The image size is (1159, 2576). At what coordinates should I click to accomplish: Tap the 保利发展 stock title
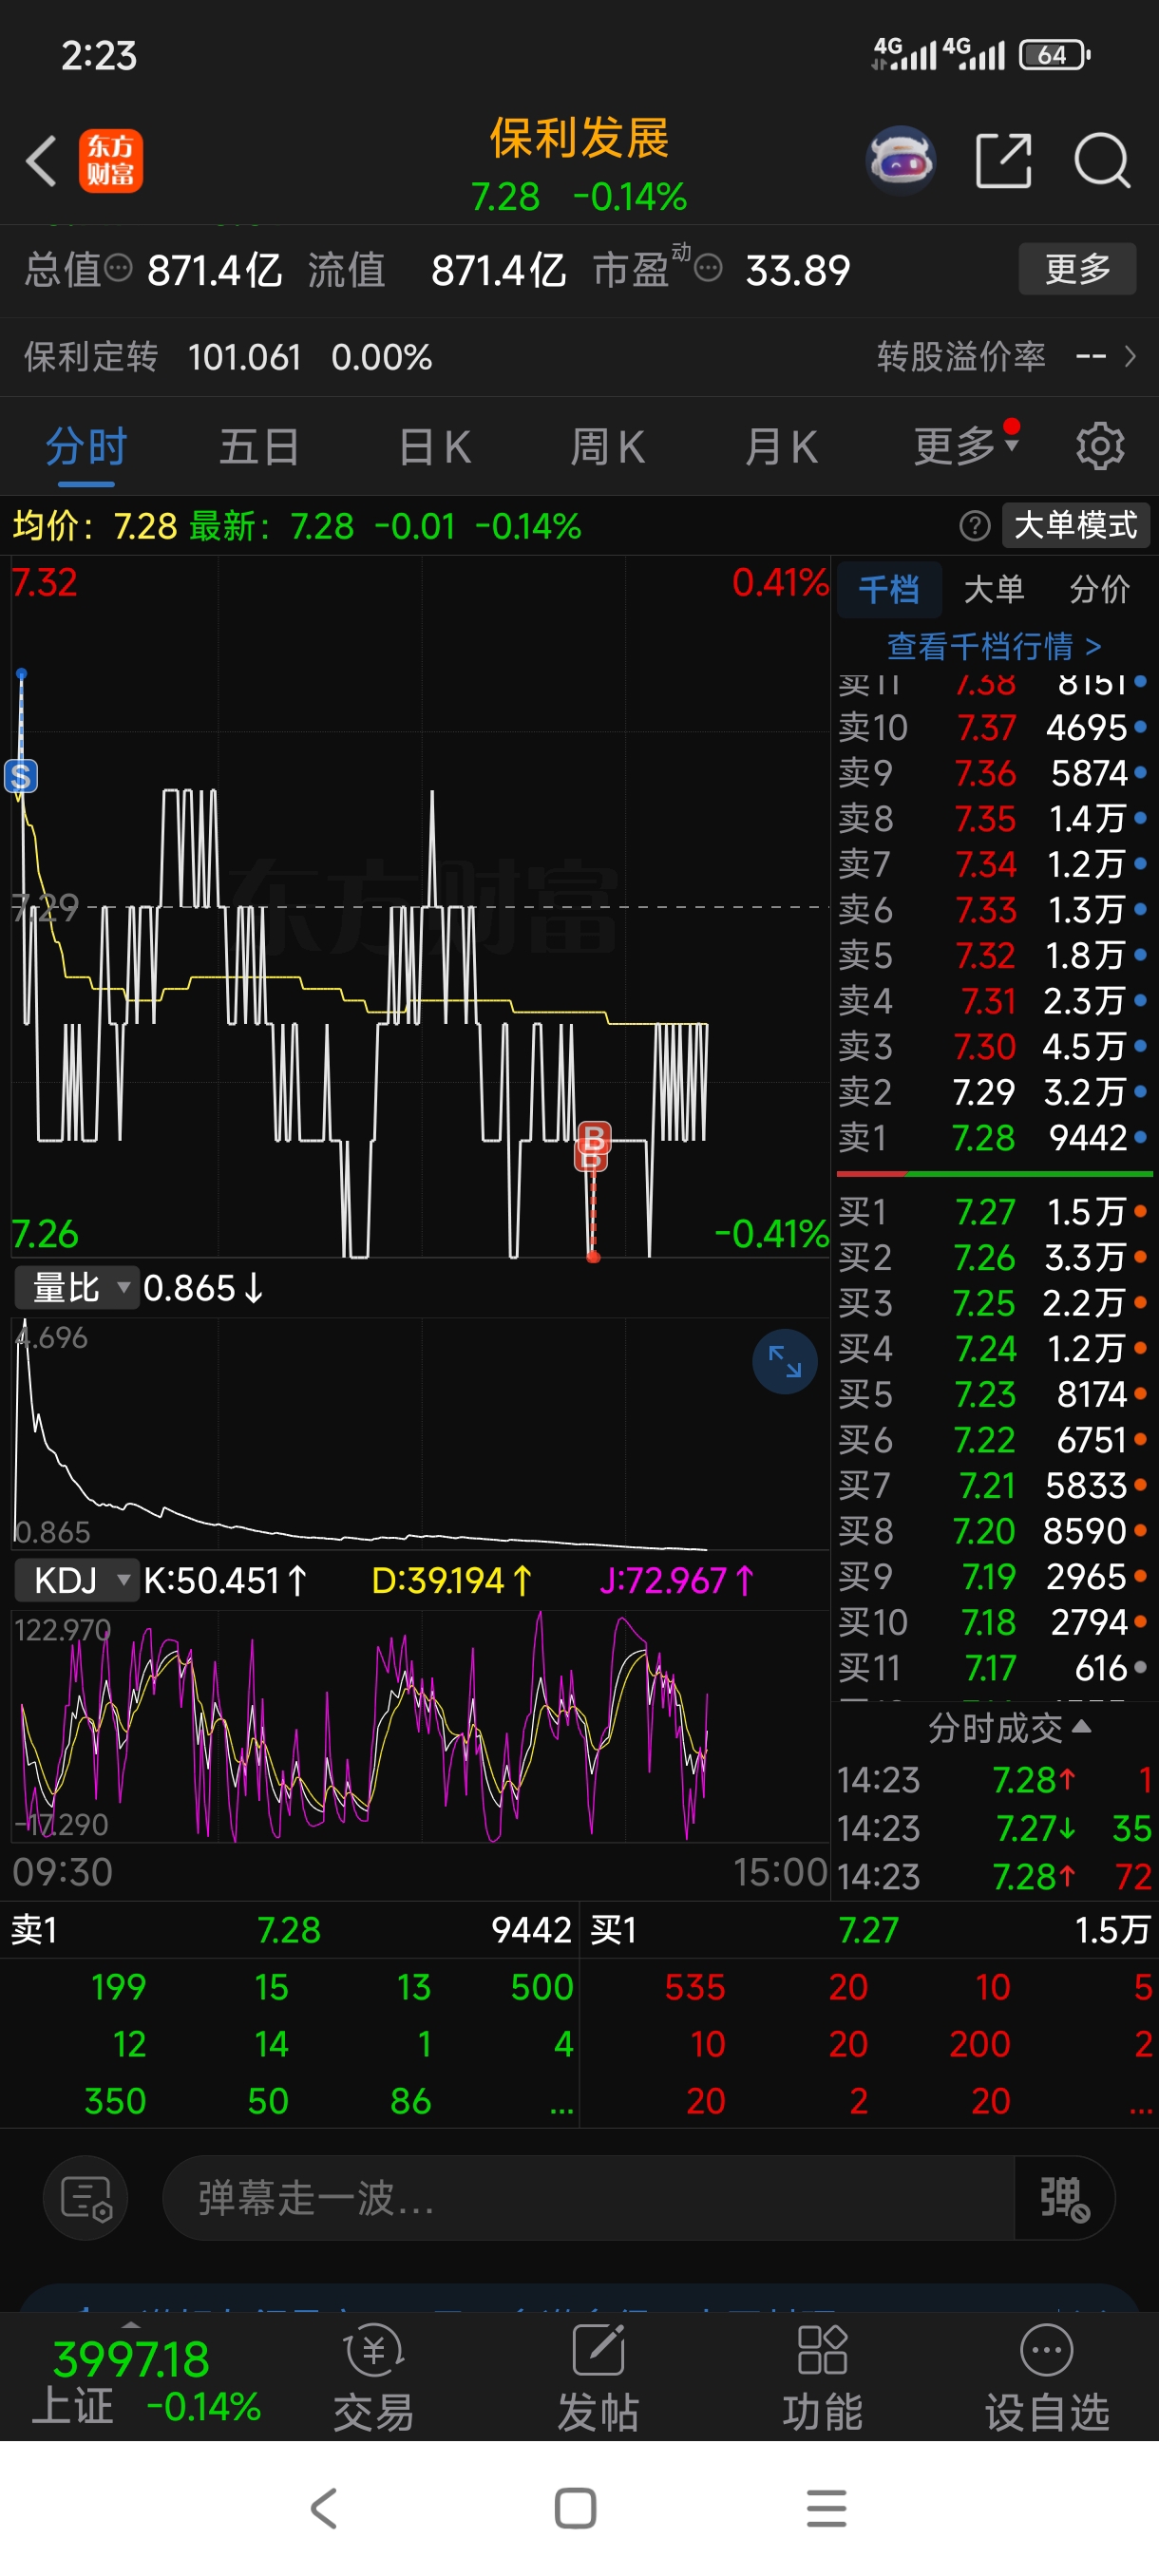[579, 138]
